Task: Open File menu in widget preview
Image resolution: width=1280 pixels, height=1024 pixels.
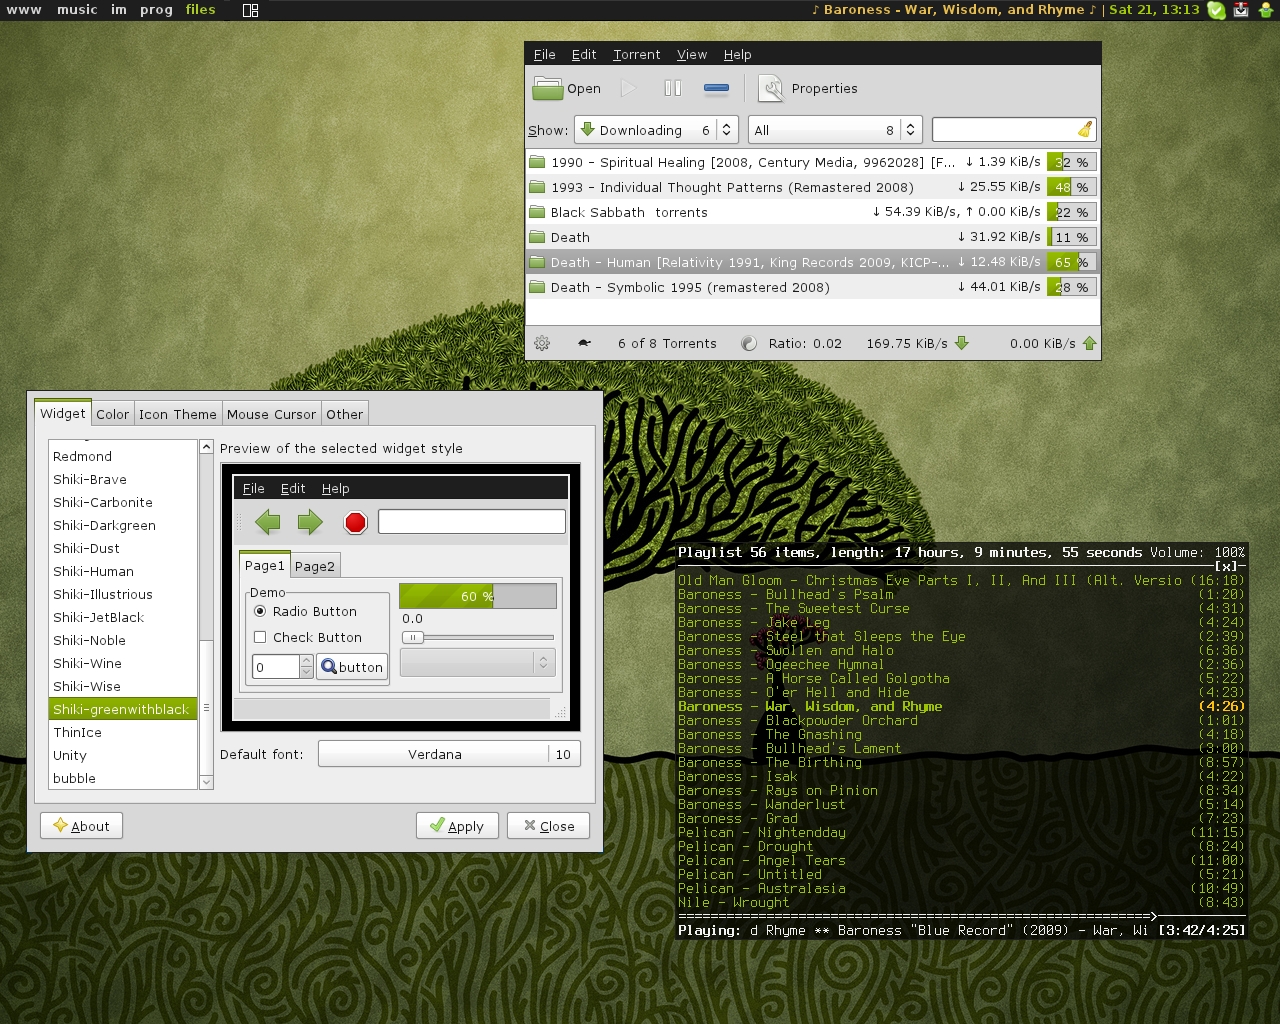Action: point(253,488)
